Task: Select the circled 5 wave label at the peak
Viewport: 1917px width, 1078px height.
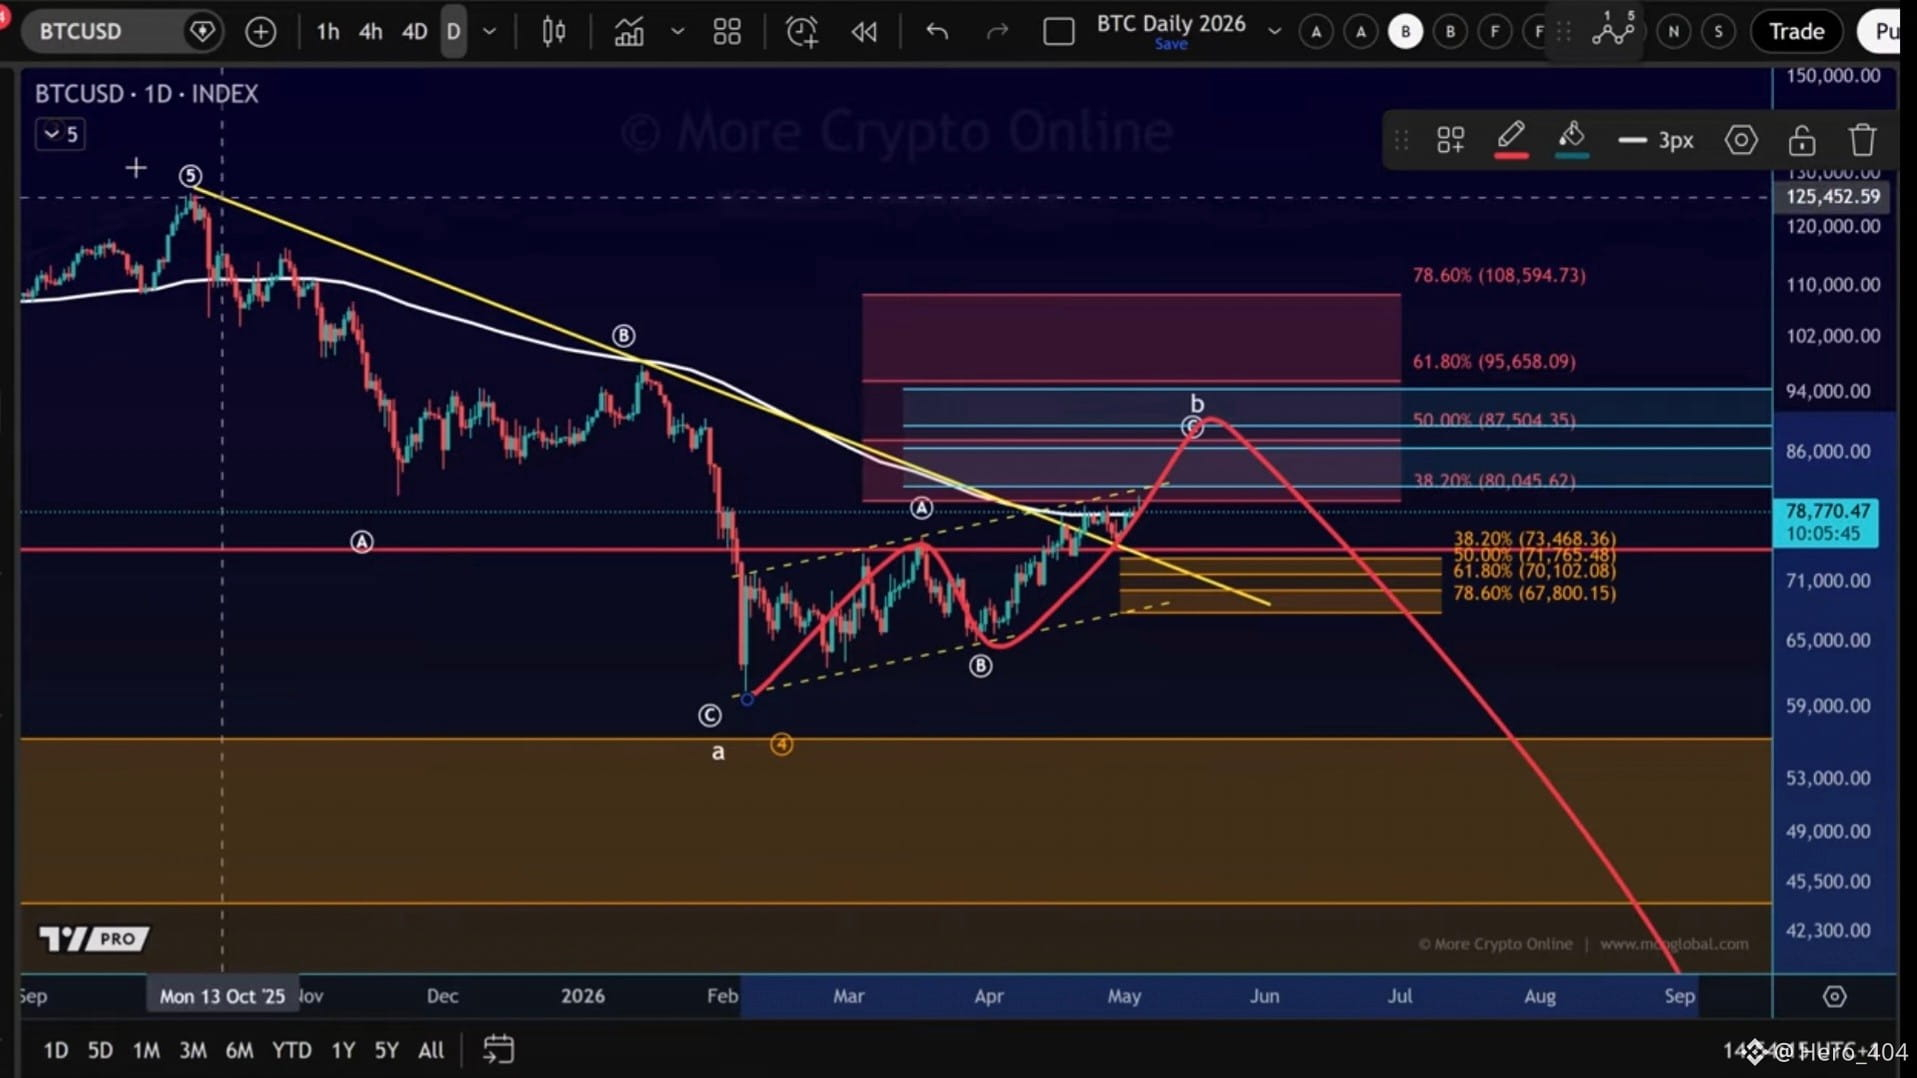Action: [x=190, y=176]
